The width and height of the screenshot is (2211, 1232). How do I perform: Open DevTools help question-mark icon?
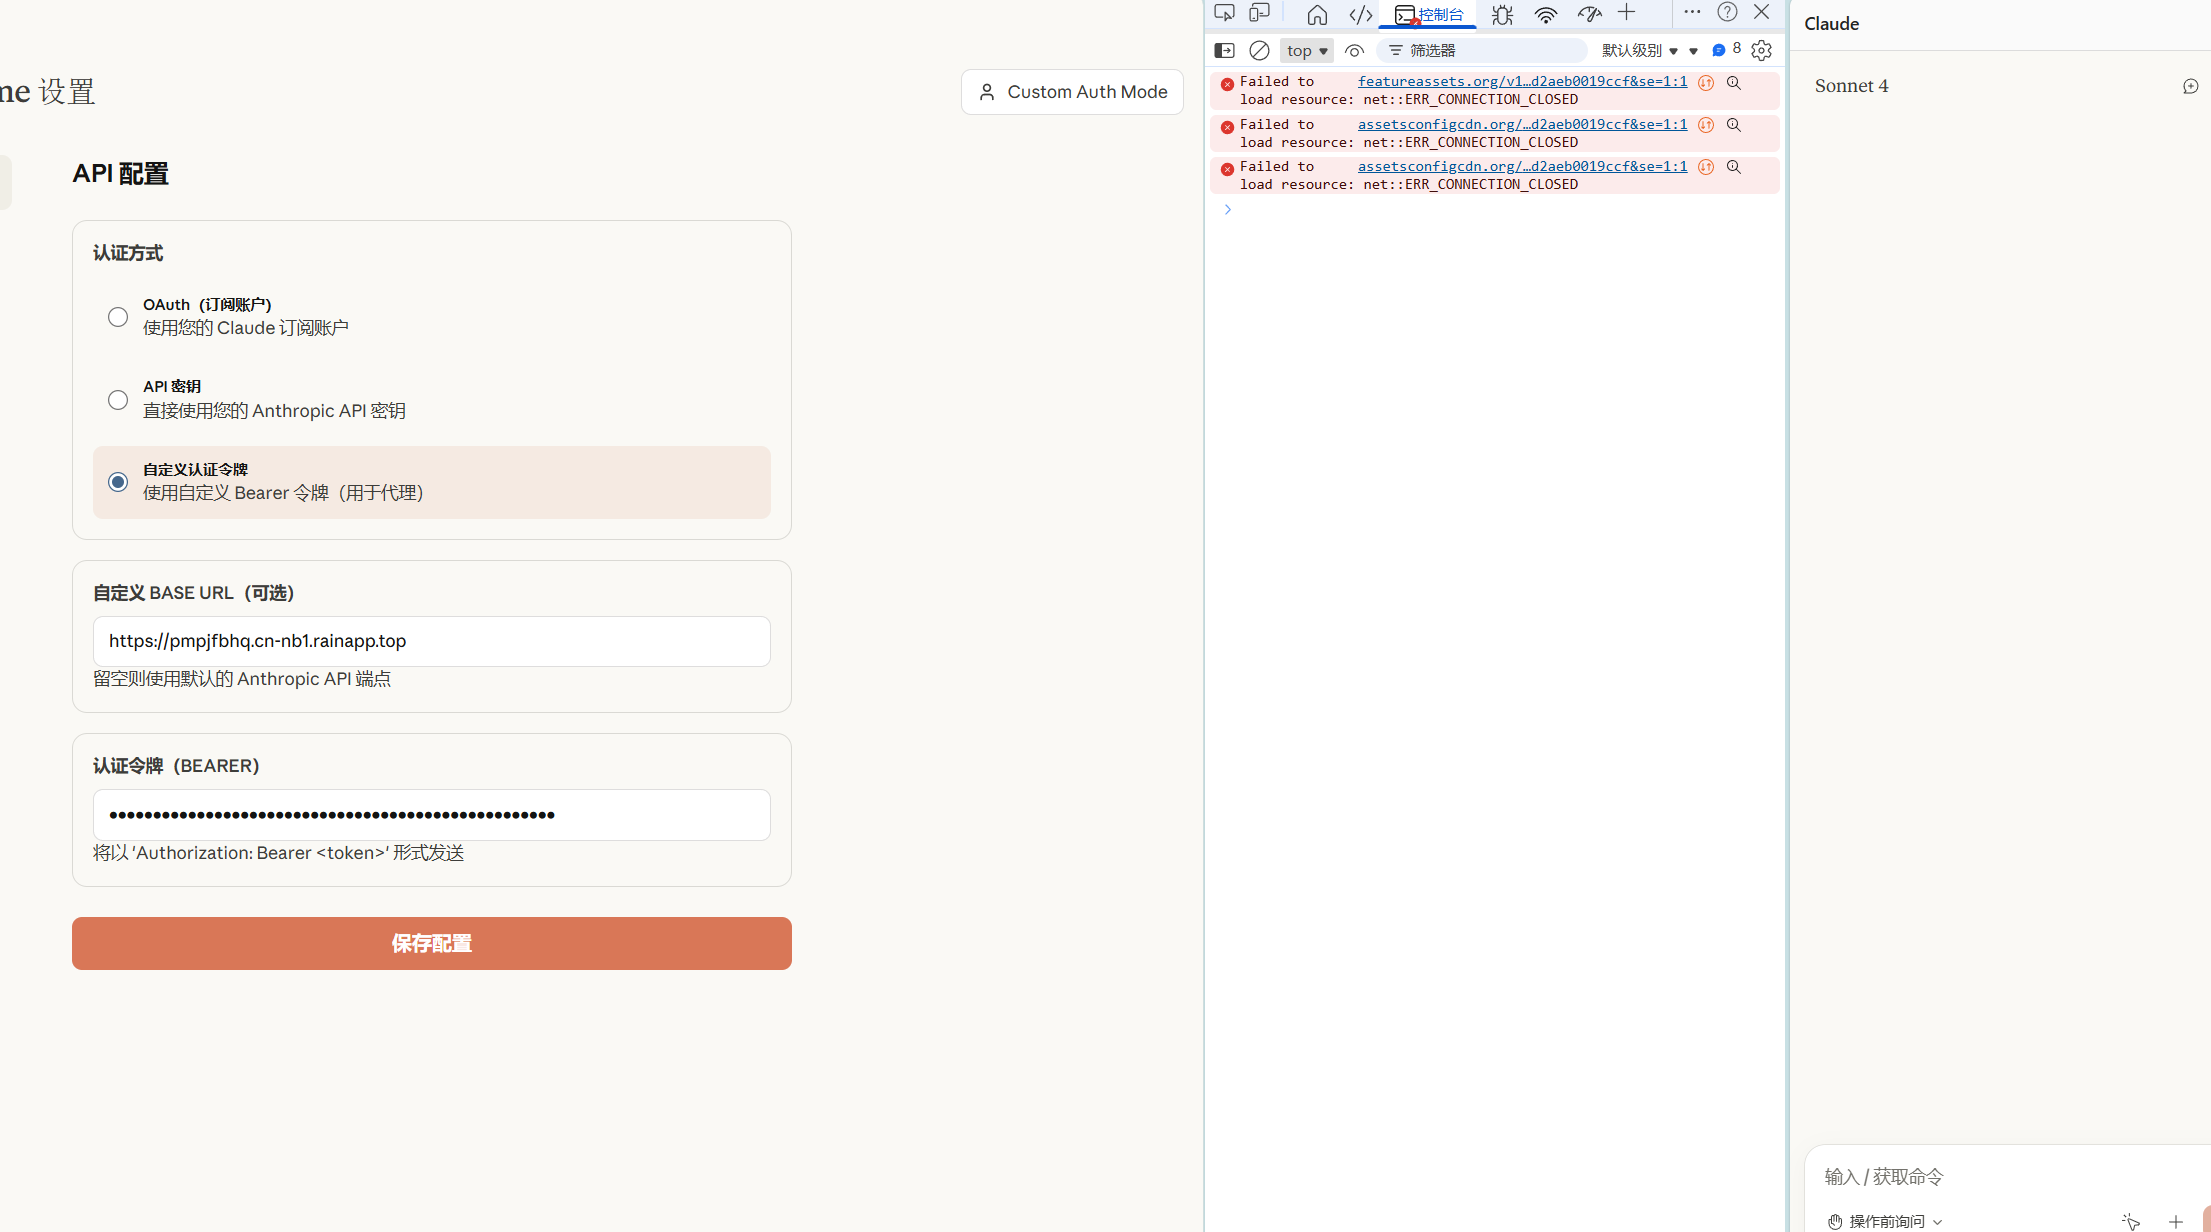1727,12
